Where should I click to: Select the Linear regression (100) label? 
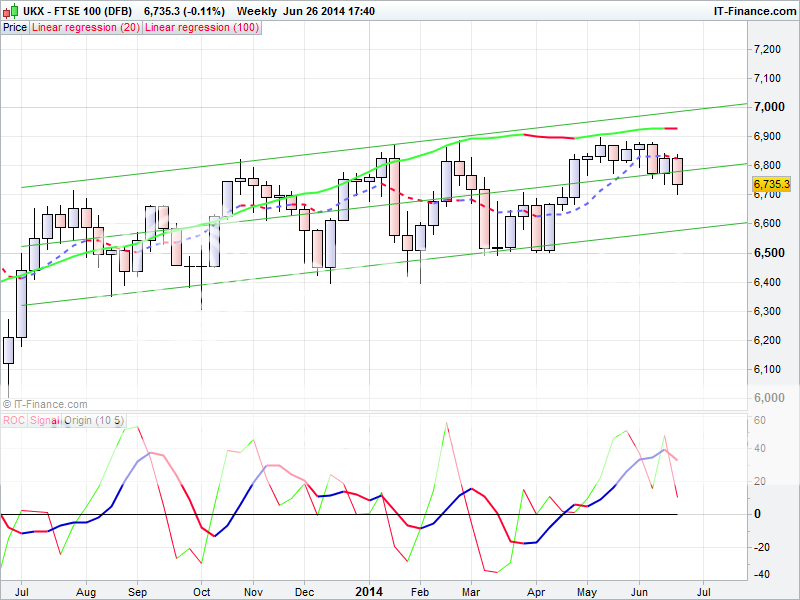point(202,28)
